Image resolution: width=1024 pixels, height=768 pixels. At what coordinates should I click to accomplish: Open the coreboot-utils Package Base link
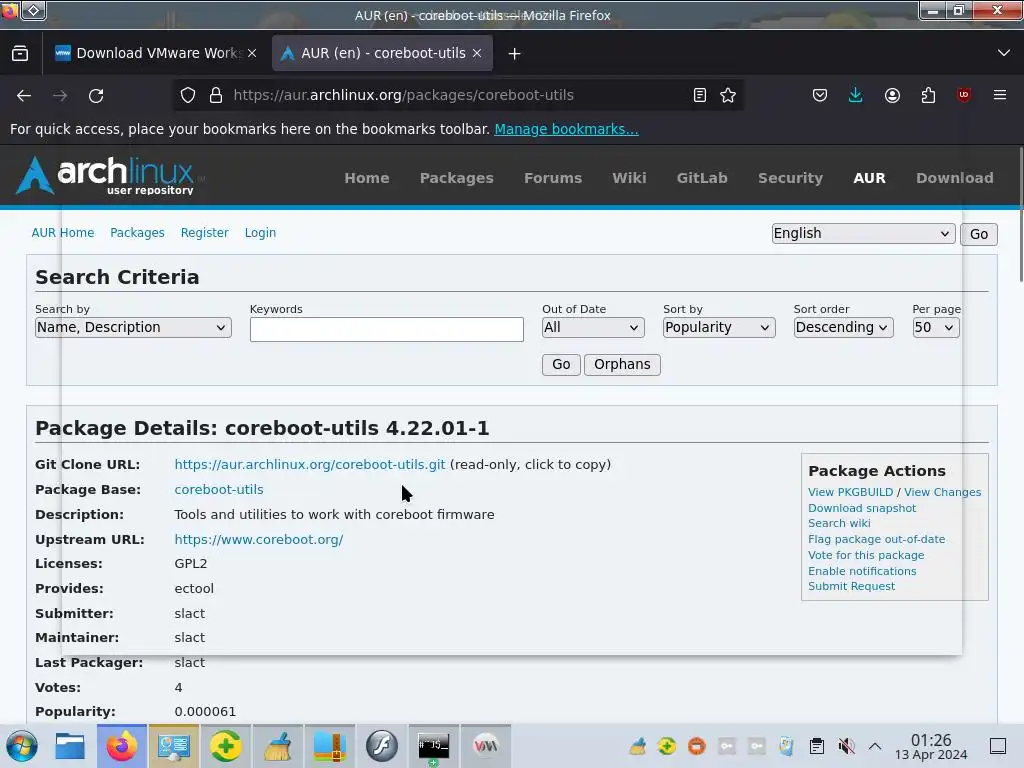point(219,489)
